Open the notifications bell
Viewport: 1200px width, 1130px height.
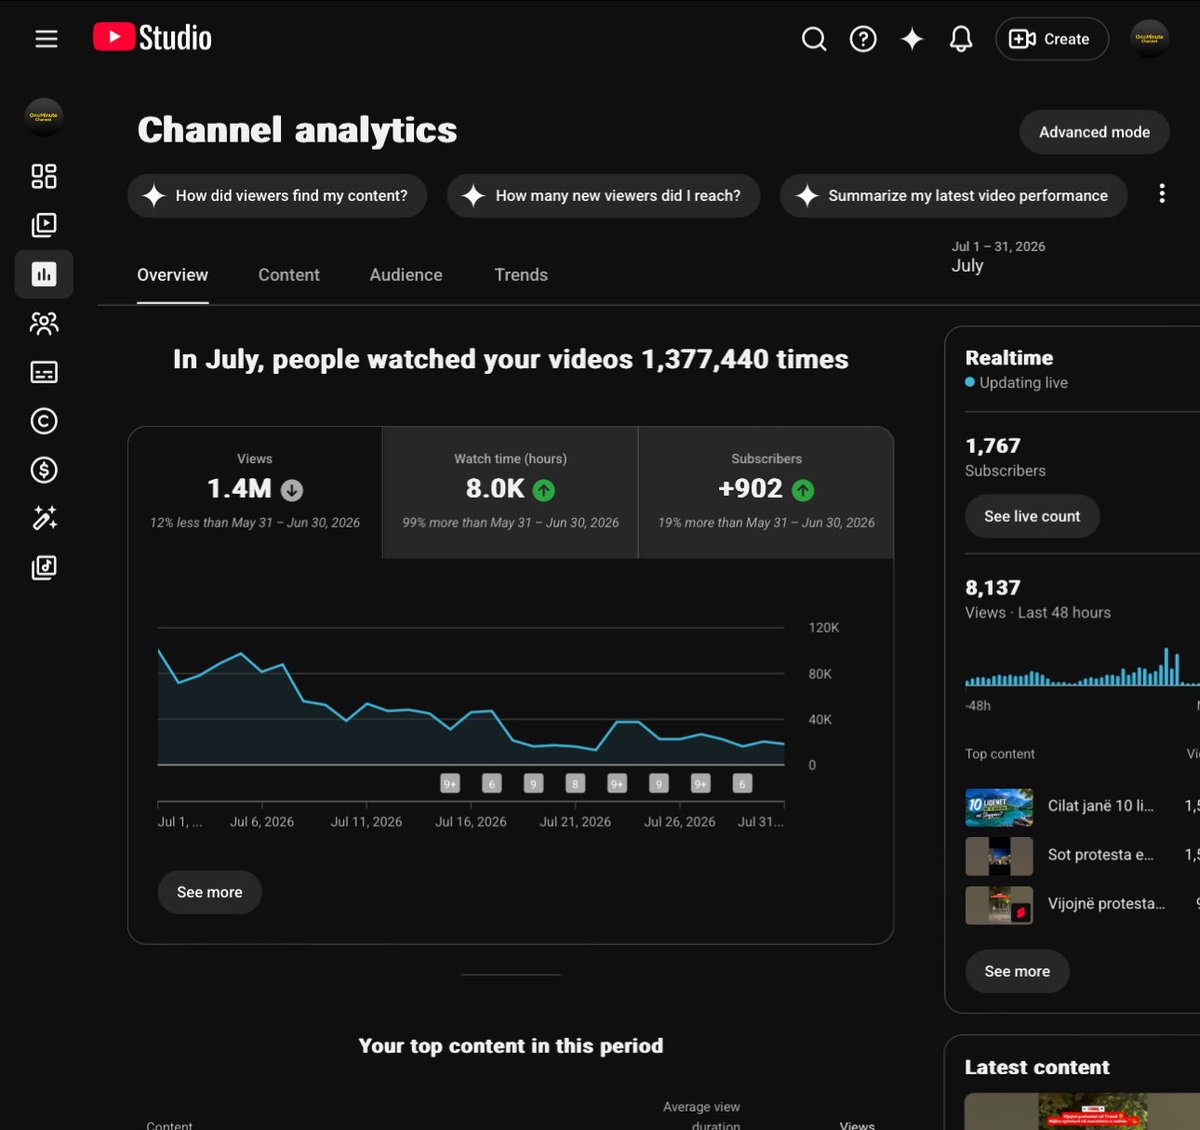pos(961,39)
